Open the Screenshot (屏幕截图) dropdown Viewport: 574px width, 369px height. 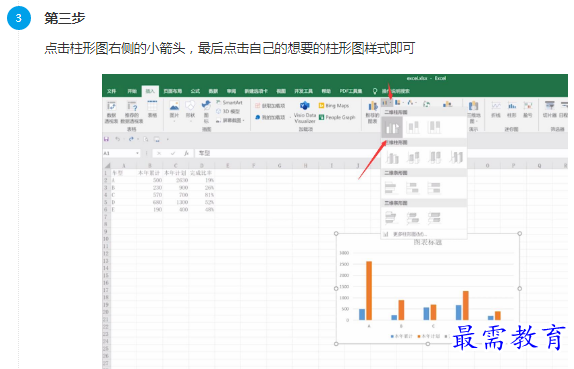click(231, 120)
